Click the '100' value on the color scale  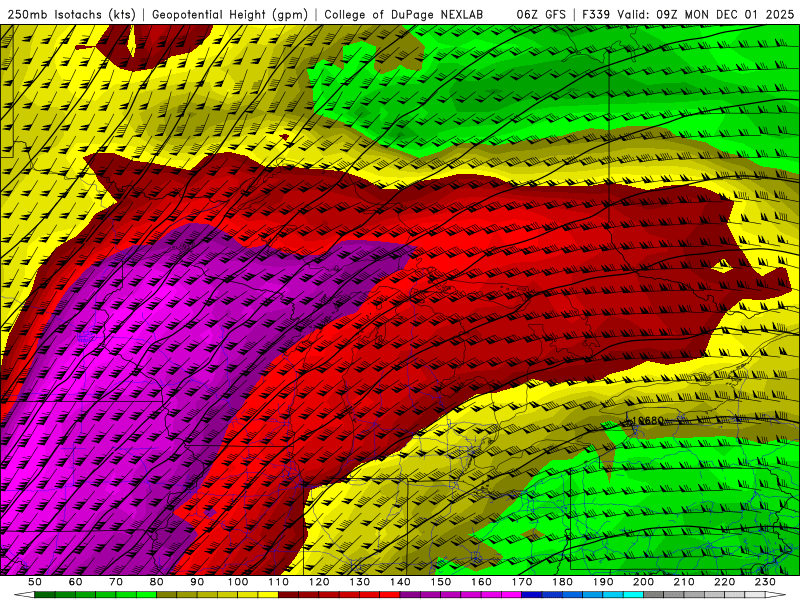[238, 582]
